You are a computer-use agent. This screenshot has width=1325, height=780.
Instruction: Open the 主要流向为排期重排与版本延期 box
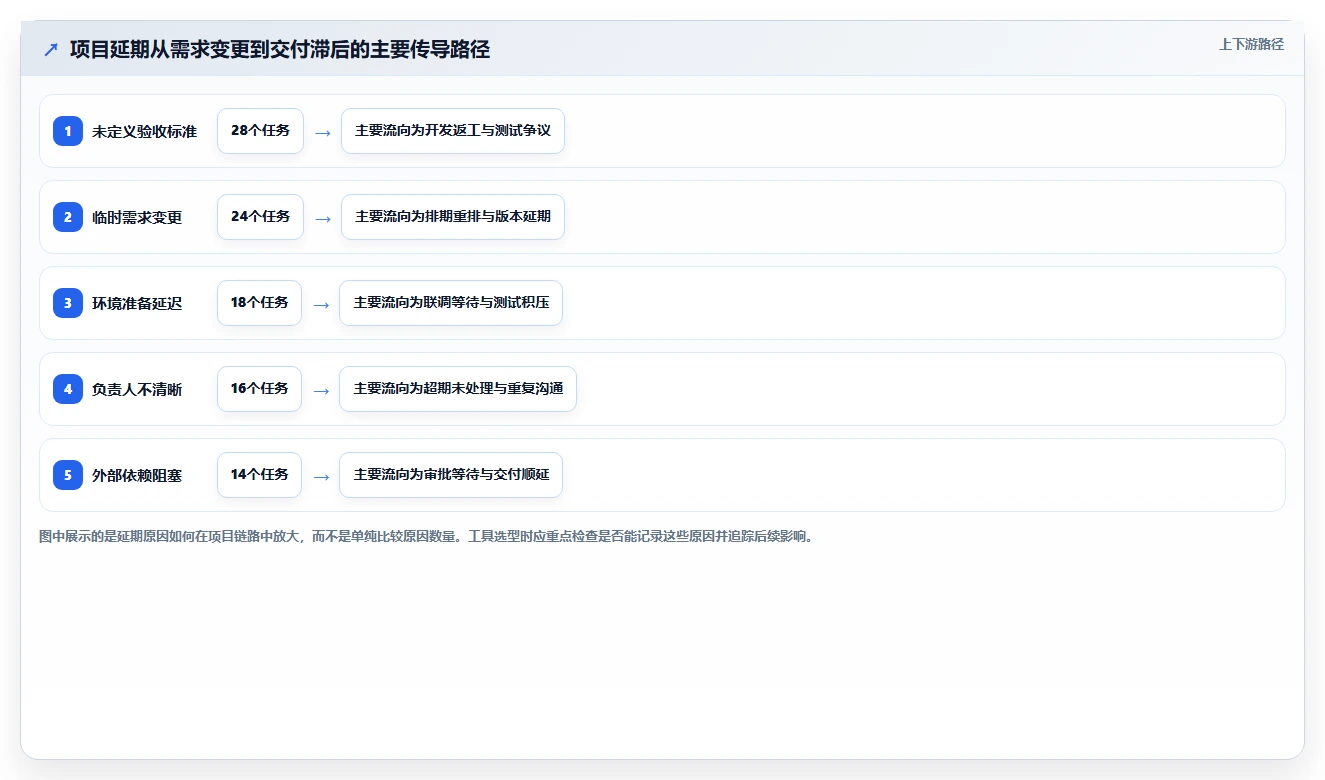click(453, 217)
